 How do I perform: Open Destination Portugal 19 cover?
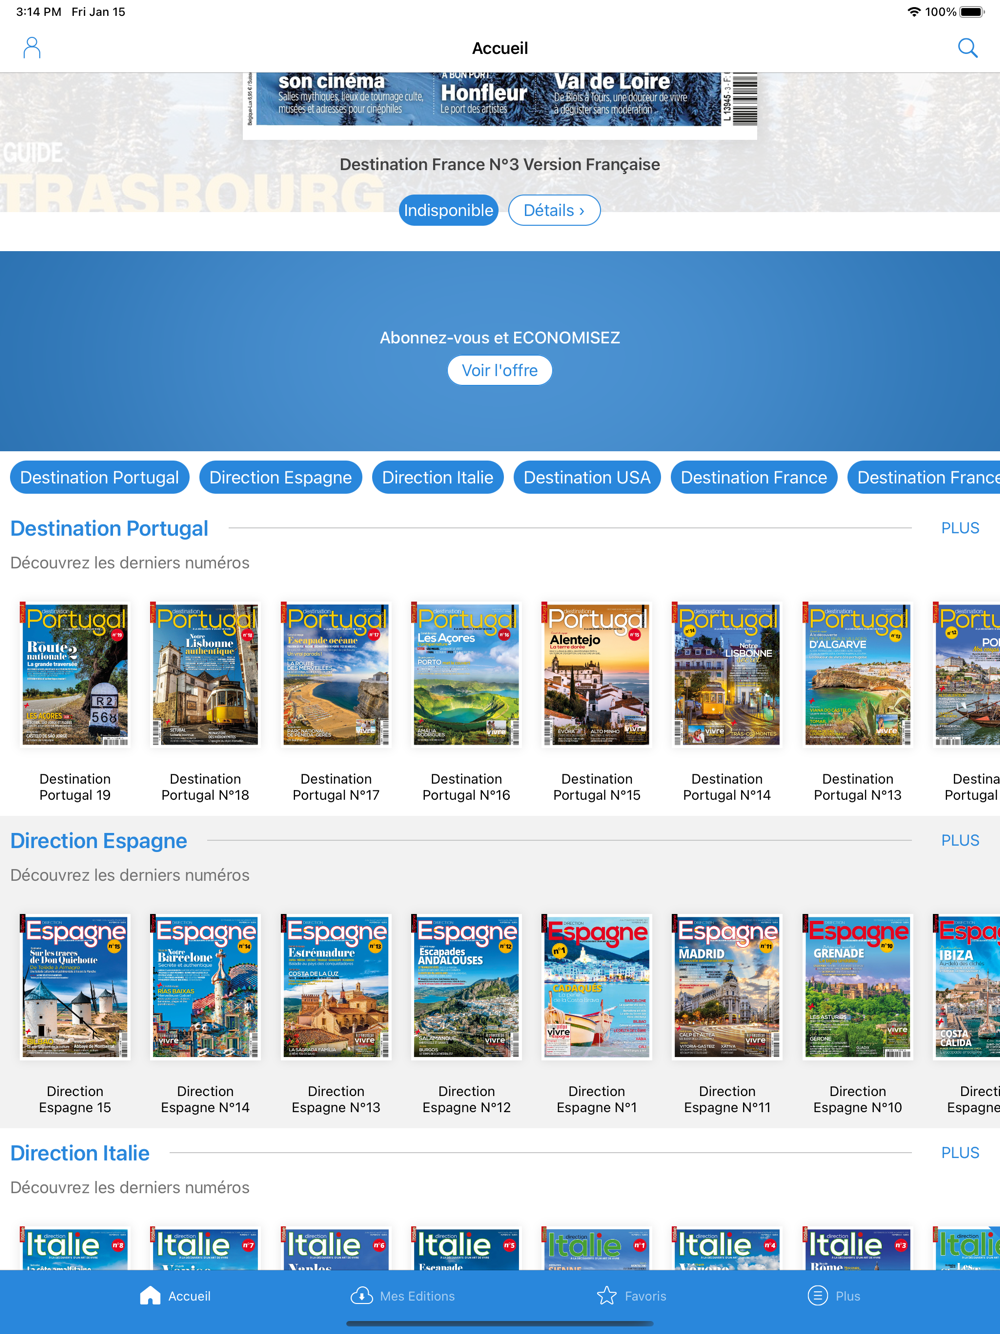pos(75,674)
